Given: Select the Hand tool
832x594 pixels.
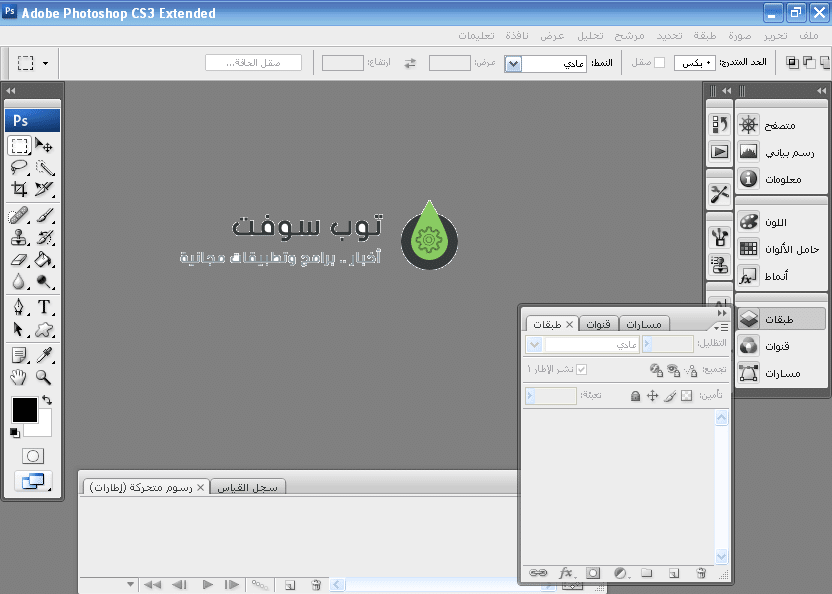Looking at the screenshot, I should tap(19, 377).
